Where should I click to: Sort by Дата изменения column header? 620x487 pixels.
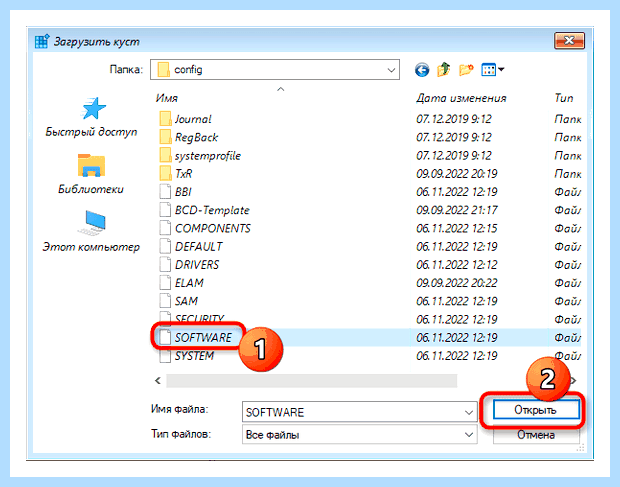pyautogui.click(x=461, y=98)
